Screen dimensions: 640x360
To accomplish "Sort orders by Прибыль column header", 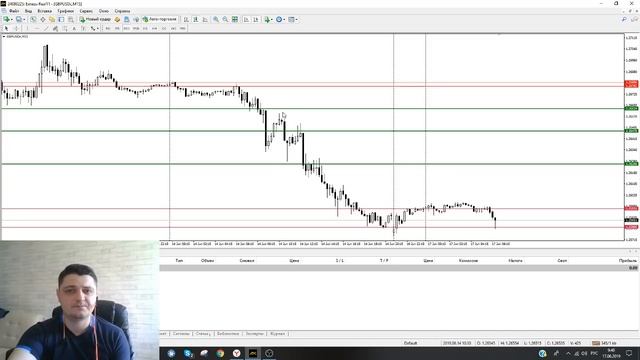I will [x=627, y=260].
